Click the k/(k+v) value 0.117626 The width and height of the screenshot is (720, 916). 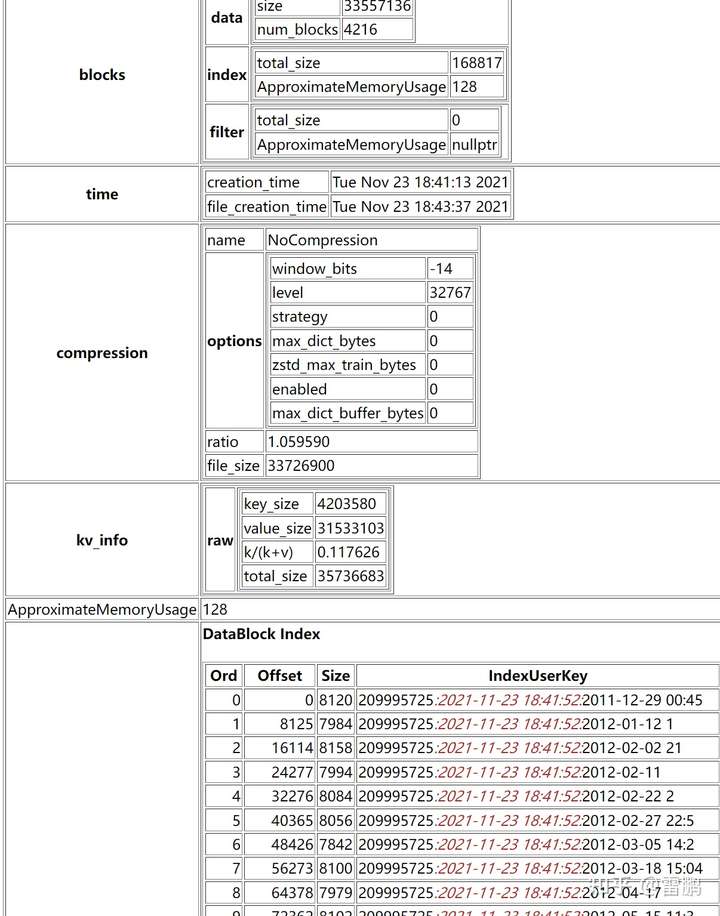click(x=348, y=552)
